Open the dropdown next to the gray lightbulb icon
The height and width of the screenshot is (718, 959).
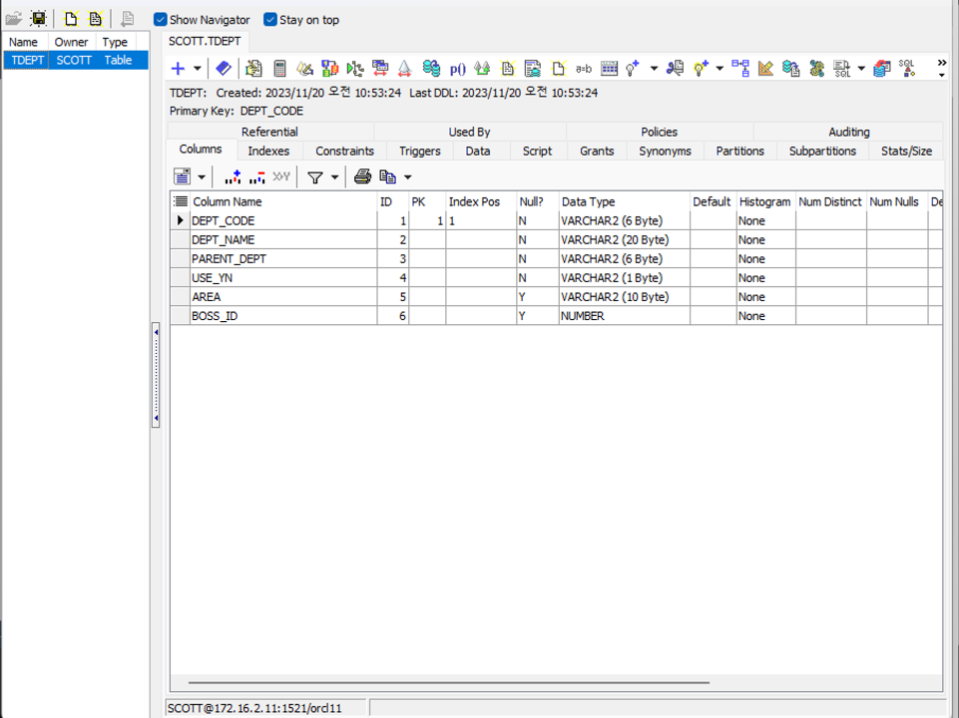pos(654,68)
